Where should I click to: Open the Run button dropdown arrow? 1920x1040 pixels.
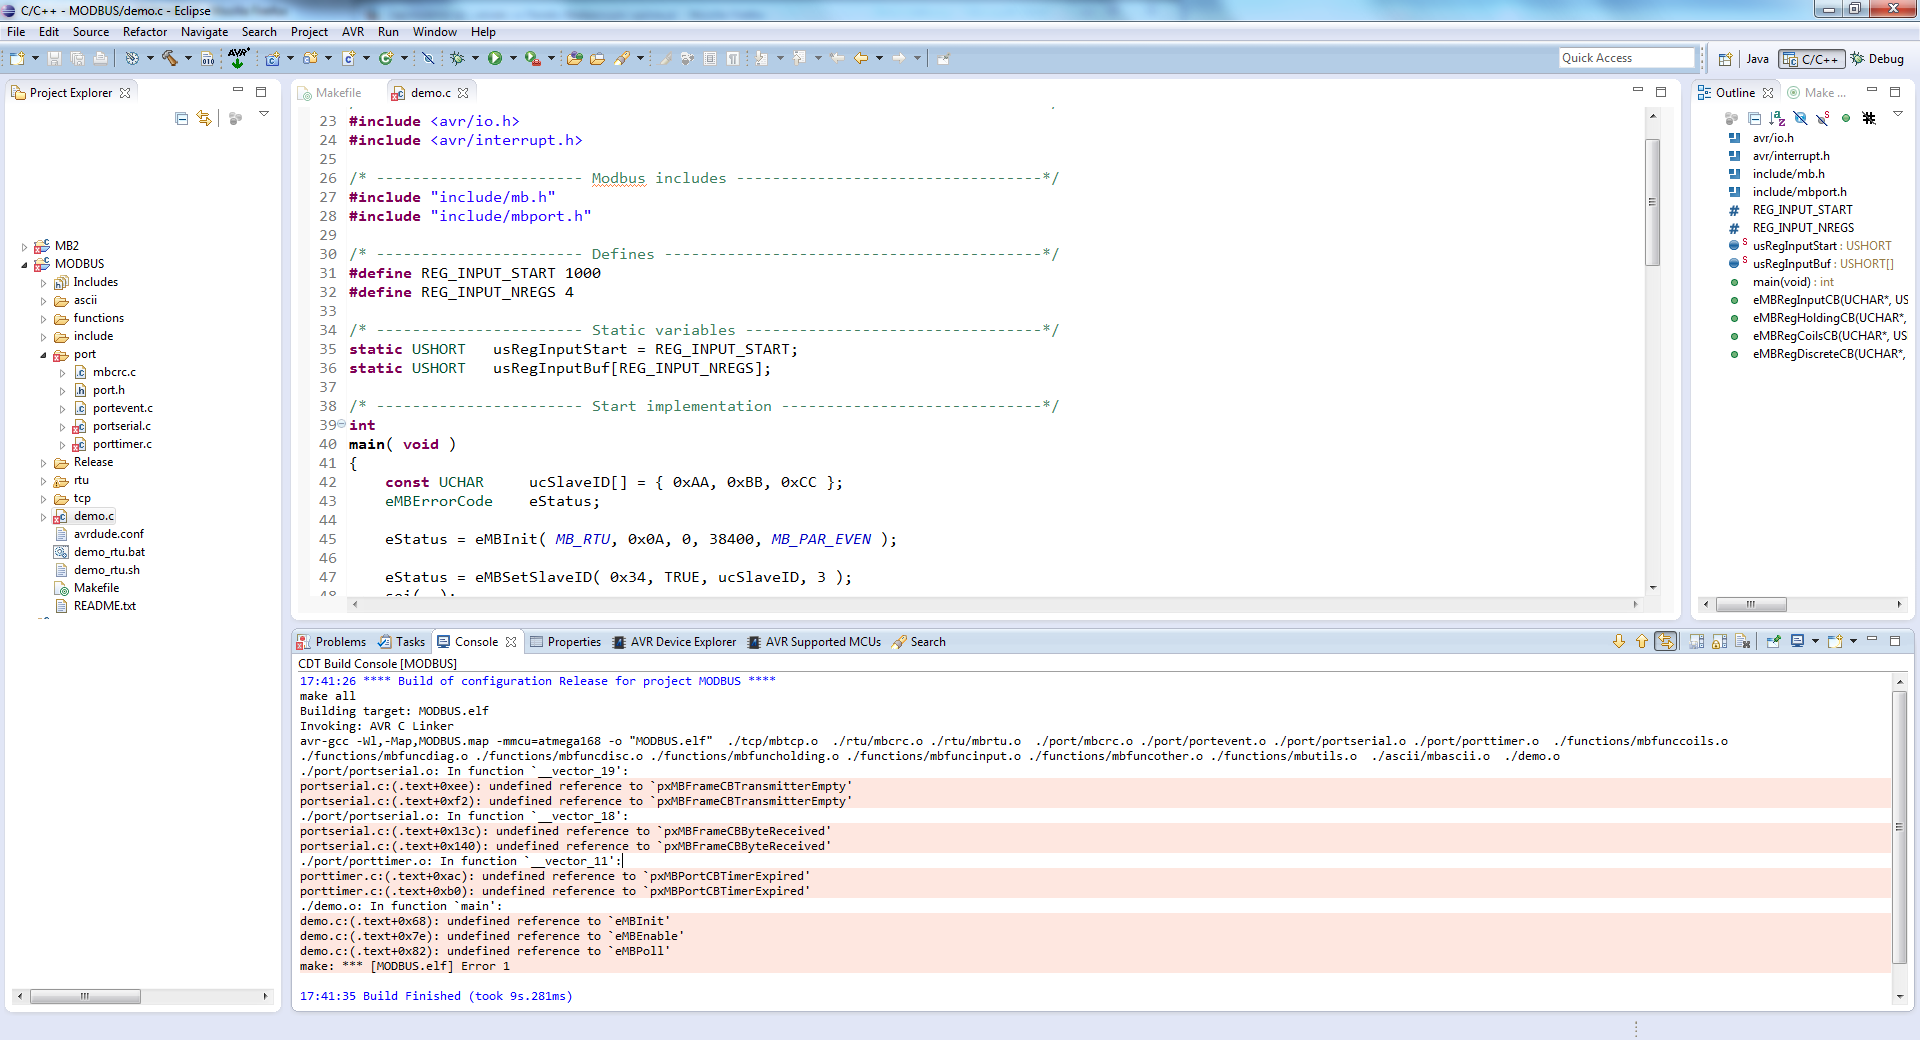(513, 58)
